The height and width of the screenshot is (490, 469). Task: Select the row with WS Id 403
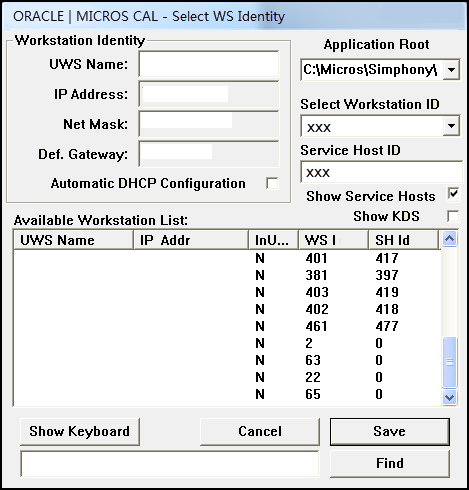(x=227, y=292)
